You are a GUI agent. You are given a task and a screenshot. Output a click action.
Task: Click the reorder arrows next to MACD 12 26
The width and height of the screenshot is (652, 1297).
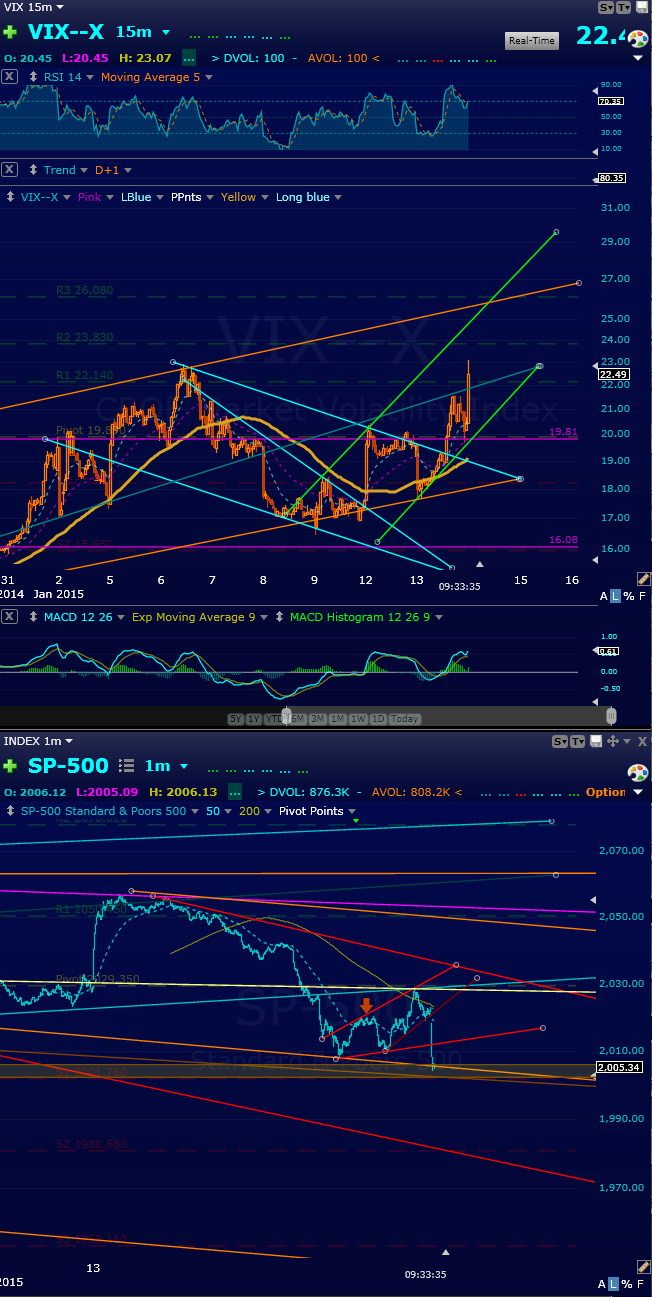point(32,617)
